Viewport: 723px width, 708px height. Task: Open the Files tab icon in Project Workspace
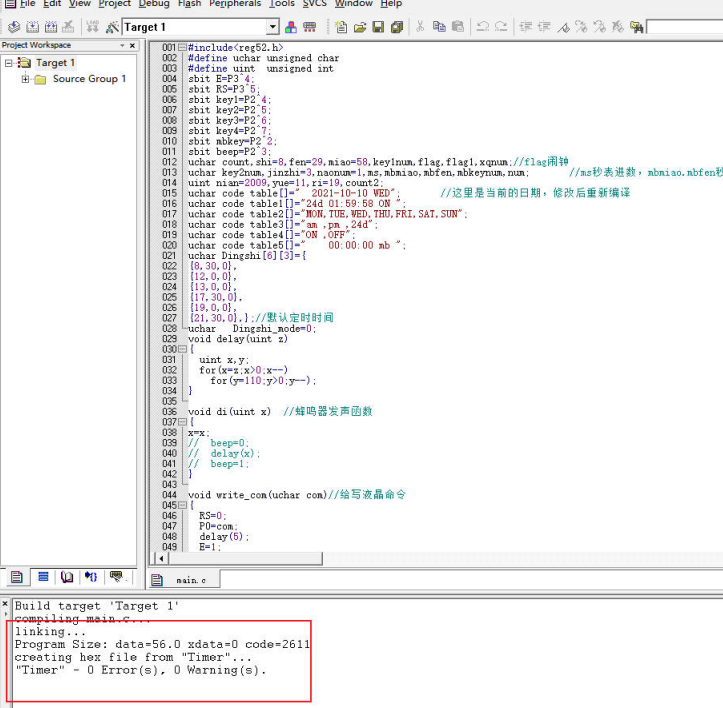click(x=17, y=577)
